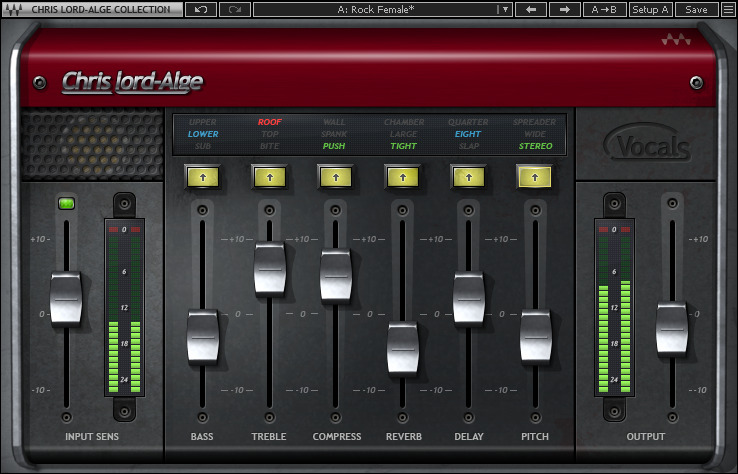The image size is (738, 474).
Task: Click the Delay fader handle
Action: click(469, 298)
